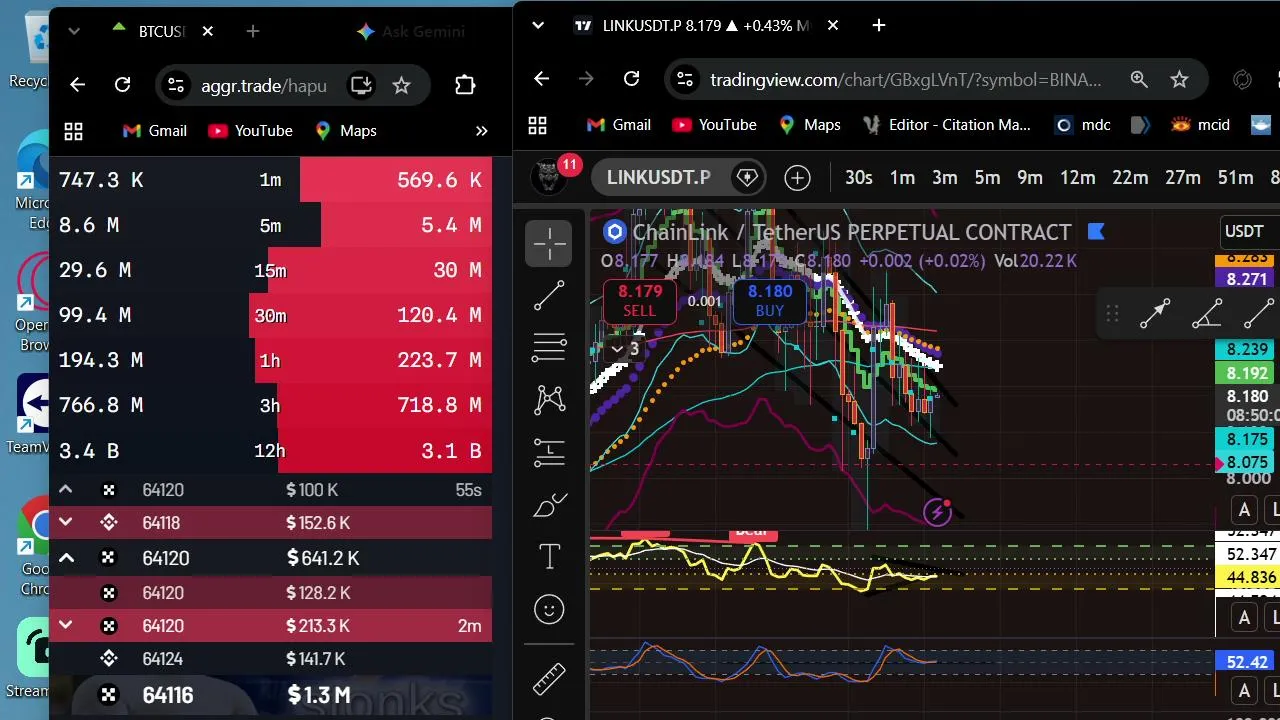Viewport: 1280px width, 720px height.
Task: Select the Text annotation tool
Action: [549, 557]
